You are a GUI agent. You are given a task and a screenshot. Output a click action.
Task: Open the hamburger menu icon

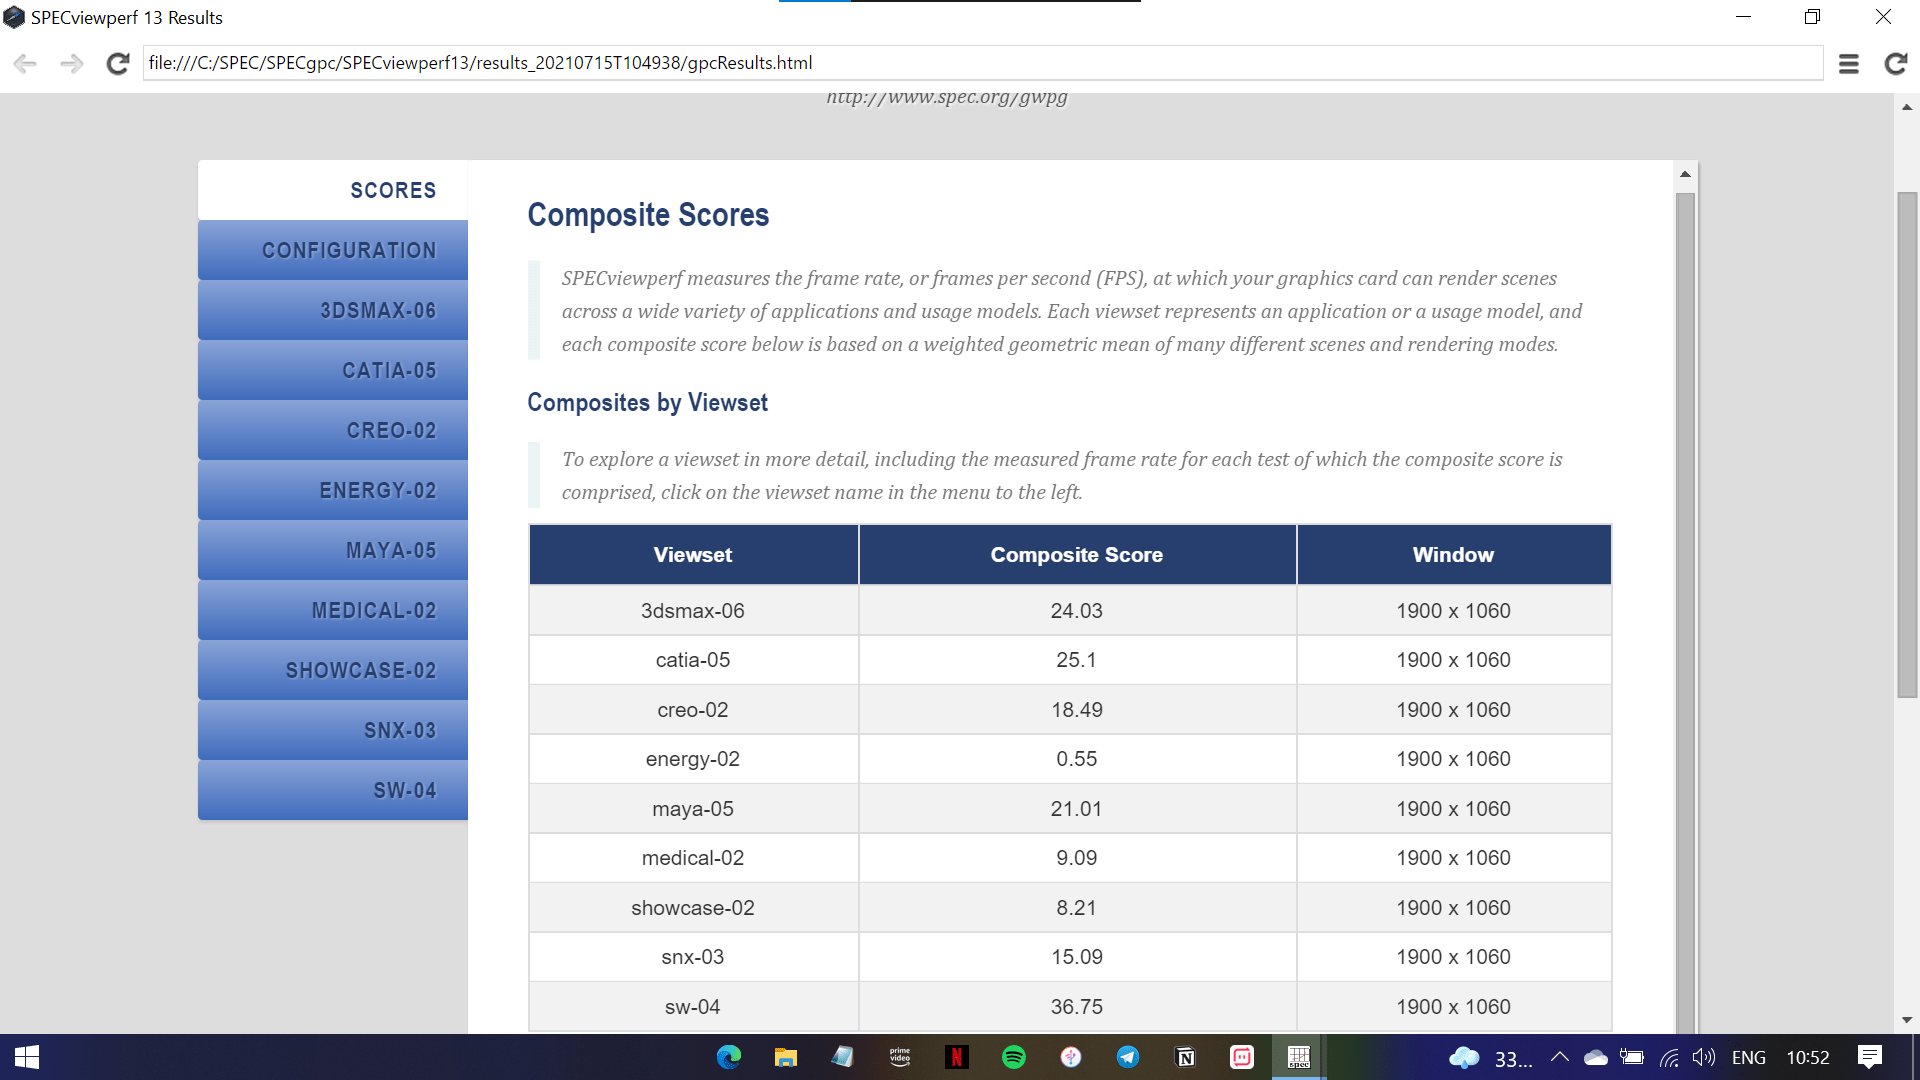click(x=1848, y=64)
